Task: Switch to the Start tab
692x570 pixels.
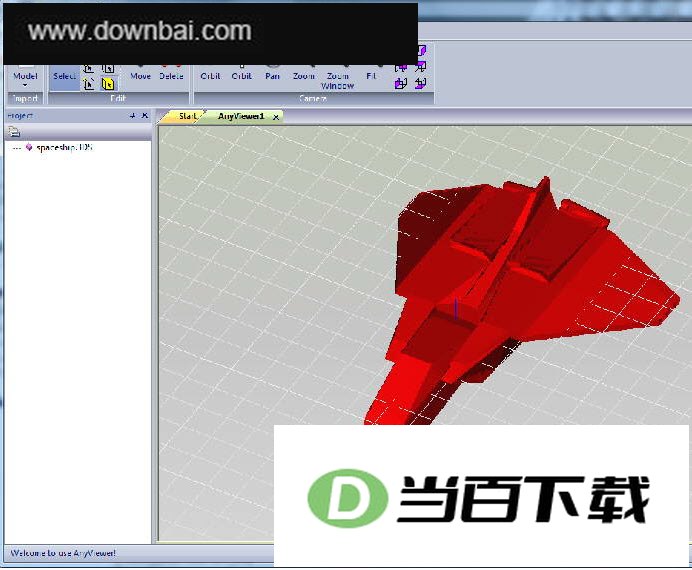Action: tap(187, 116)
